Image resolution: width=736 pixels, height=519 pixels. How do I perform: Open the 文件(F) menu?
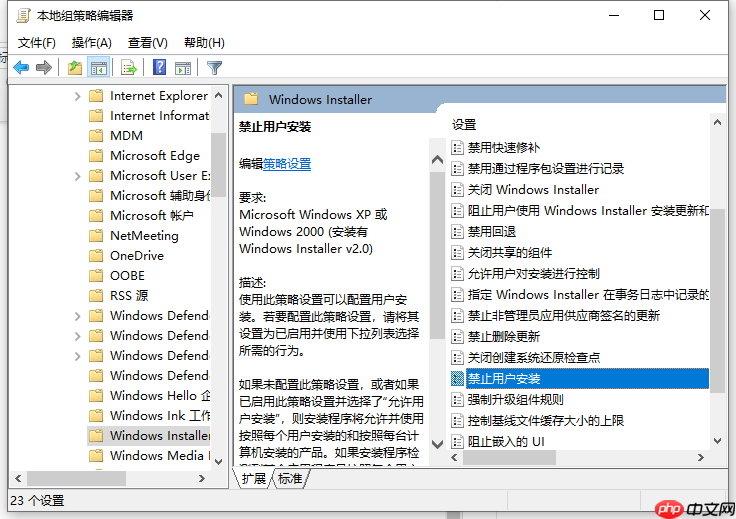pos(37,43)
